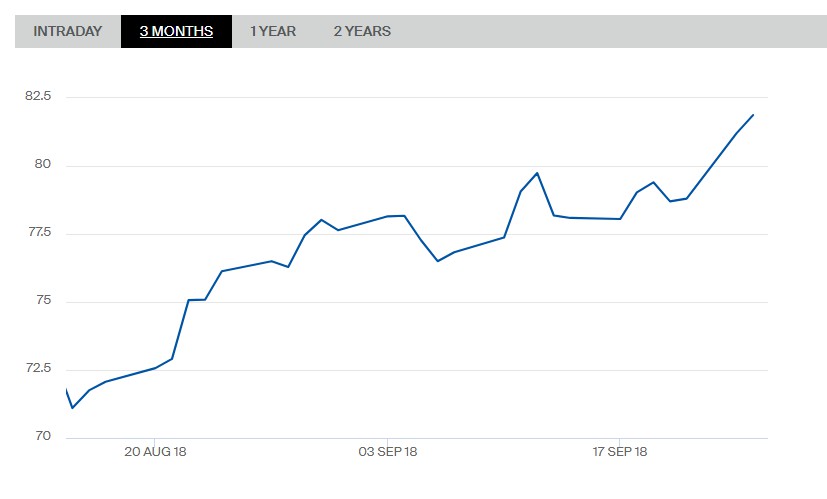Viewport: 827px width, 499px height.
Task: Click the 75 y-axis label
Action: pyautogui.click(x=43, y=301)
